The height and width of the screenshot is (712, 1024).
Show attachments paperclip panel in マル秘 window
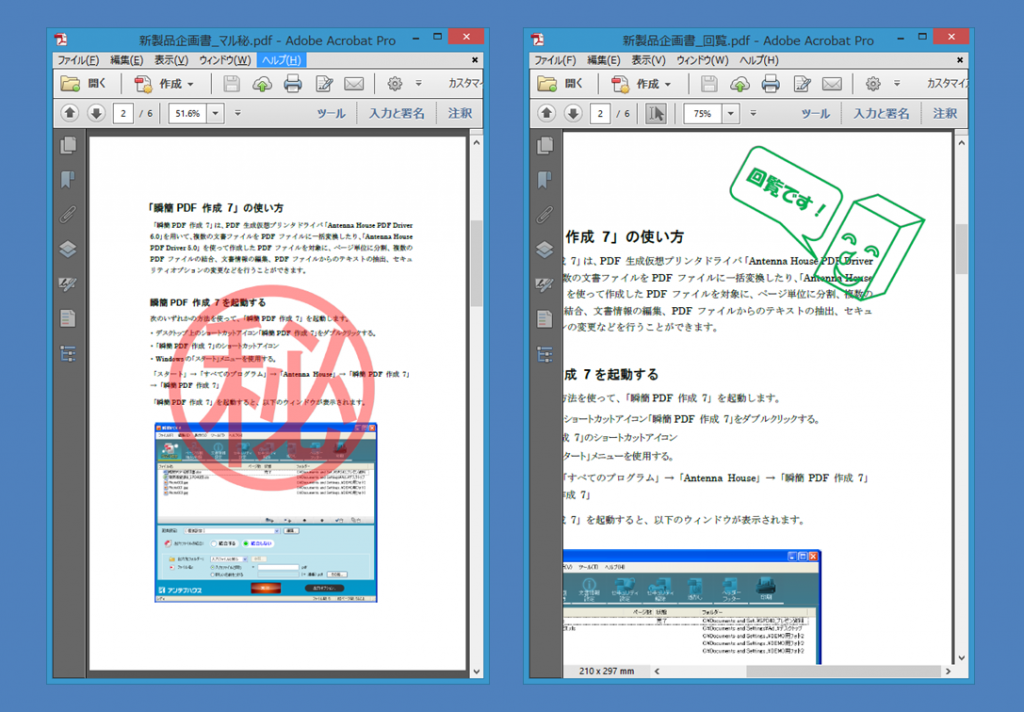tap(68, 214)
